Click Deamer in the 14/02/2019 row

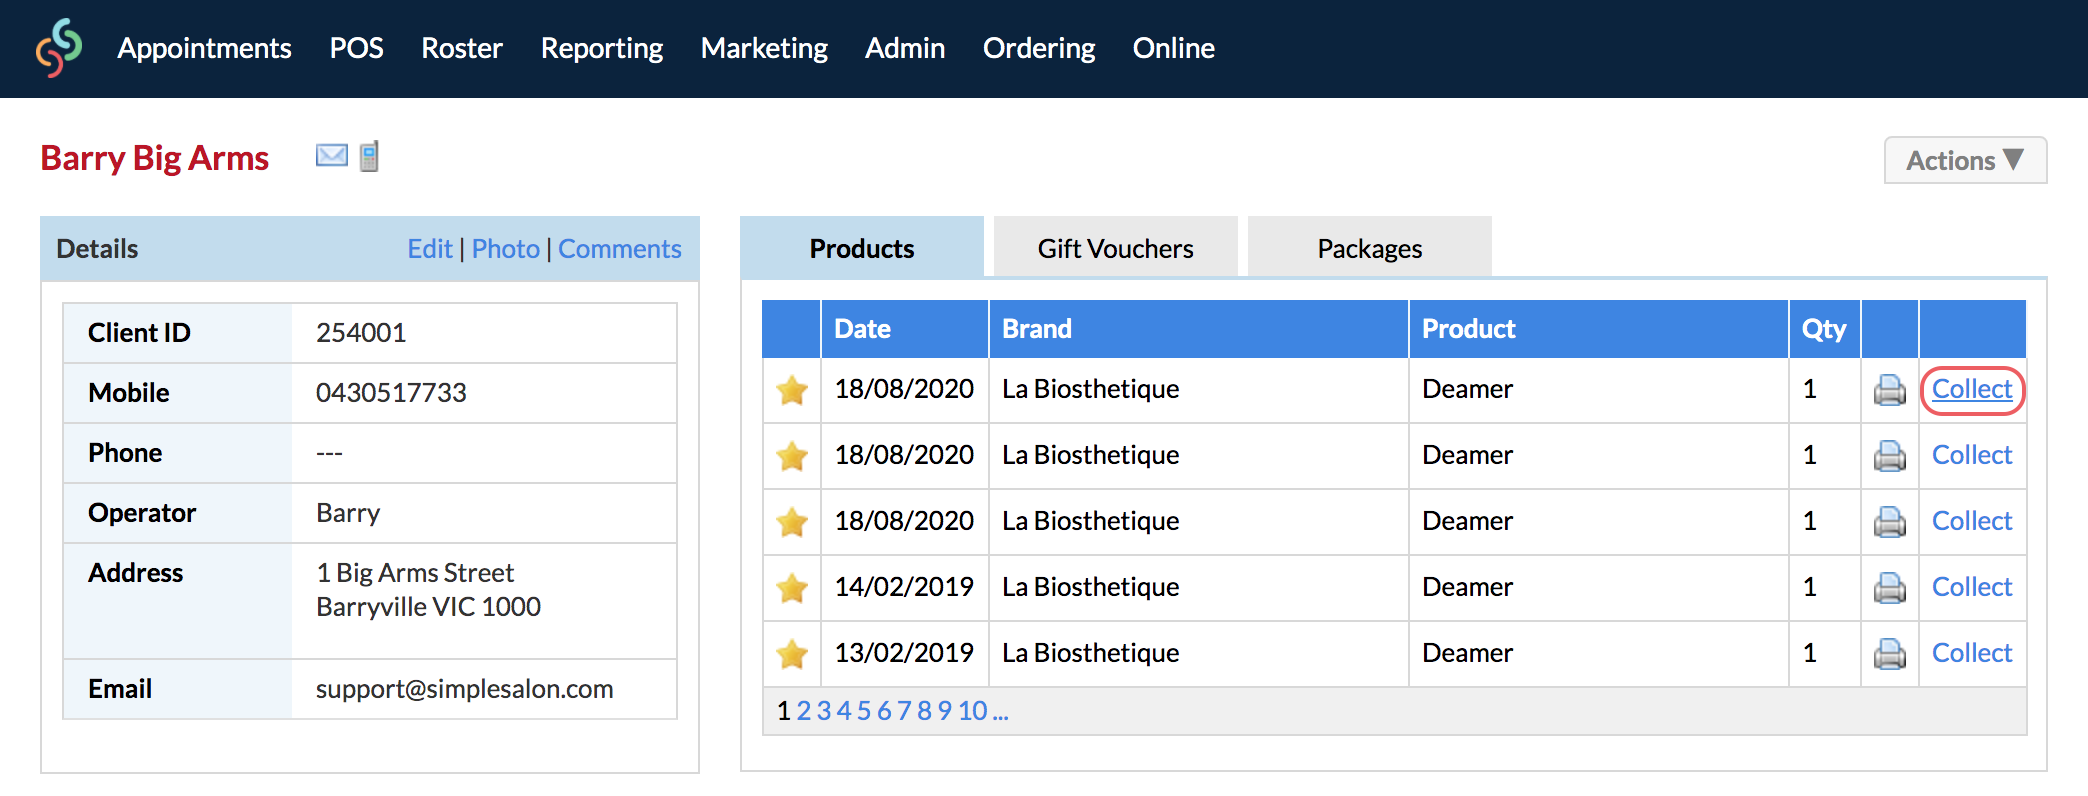pyautogui.click(x=1468, y=587)
